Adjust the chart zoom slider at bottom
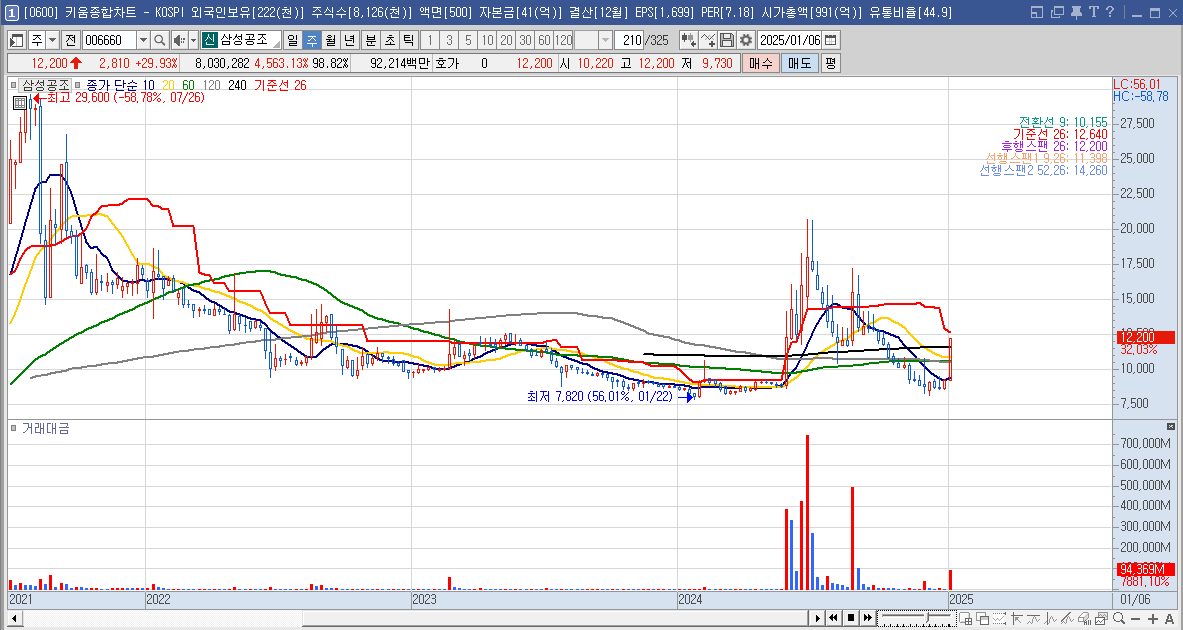This screenshot has width=1183, height=630. (919, 618)
